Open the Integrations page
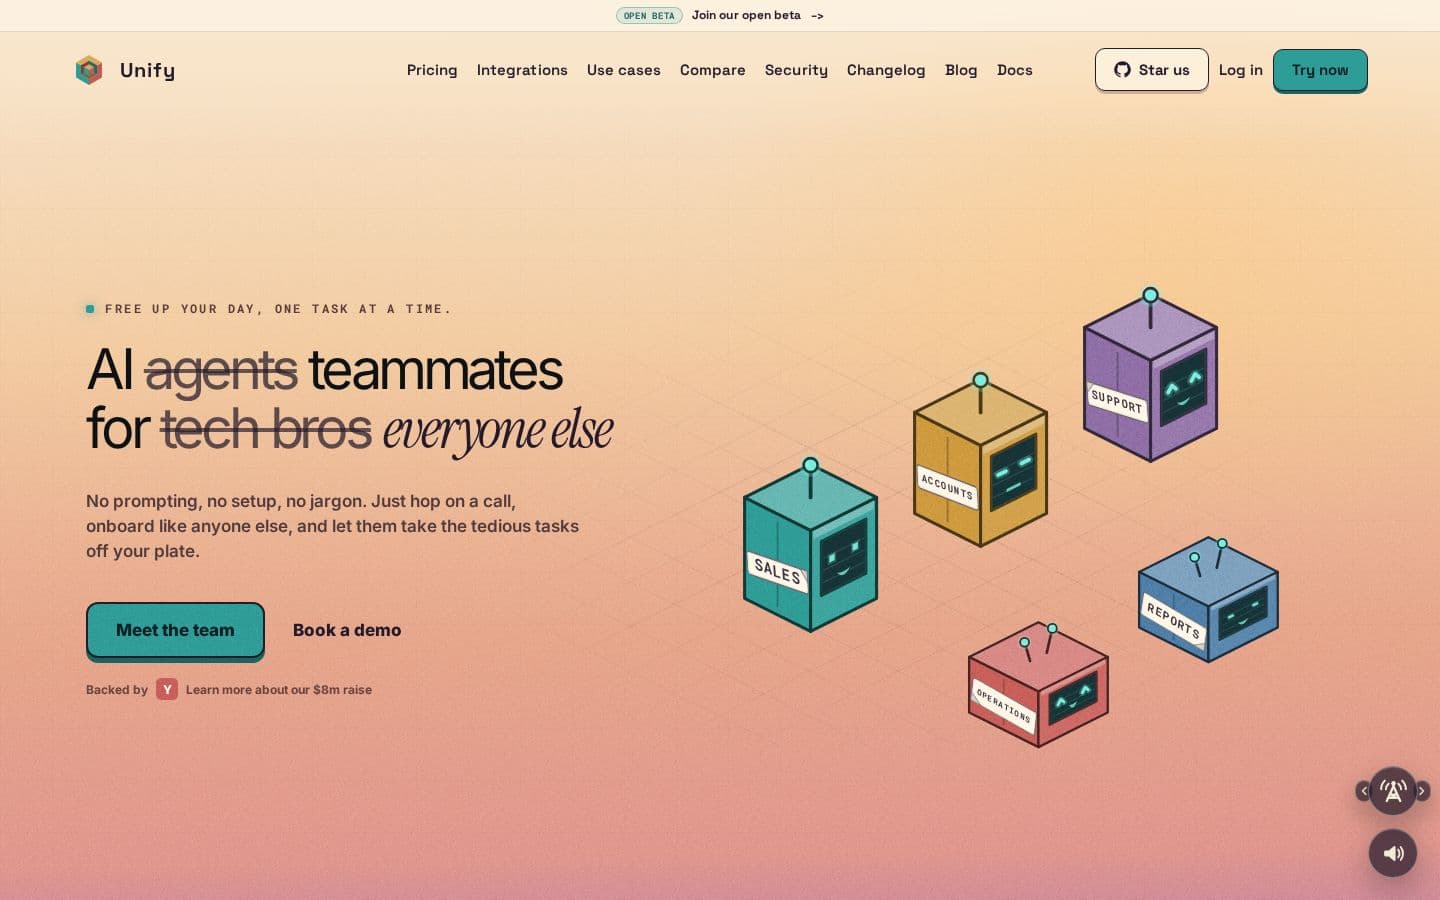Image resolution: width=1440 pixels, height=900 pixels. click(x=522, y=70)
